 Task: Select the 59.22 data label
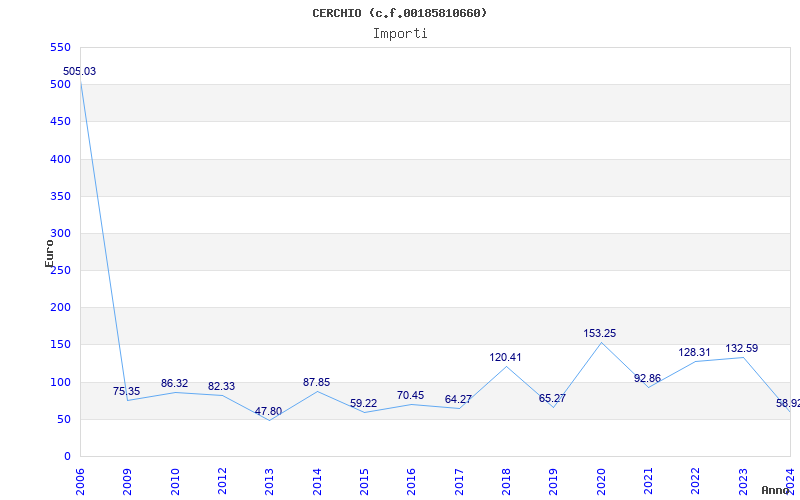point(363,403)
